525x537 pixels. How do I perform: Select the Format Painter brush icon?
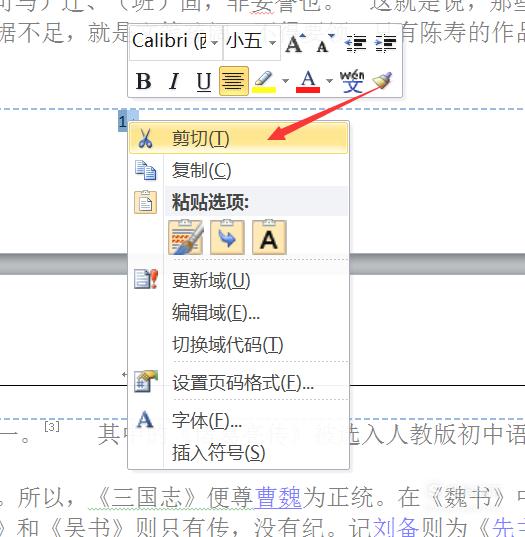[383, 81]
